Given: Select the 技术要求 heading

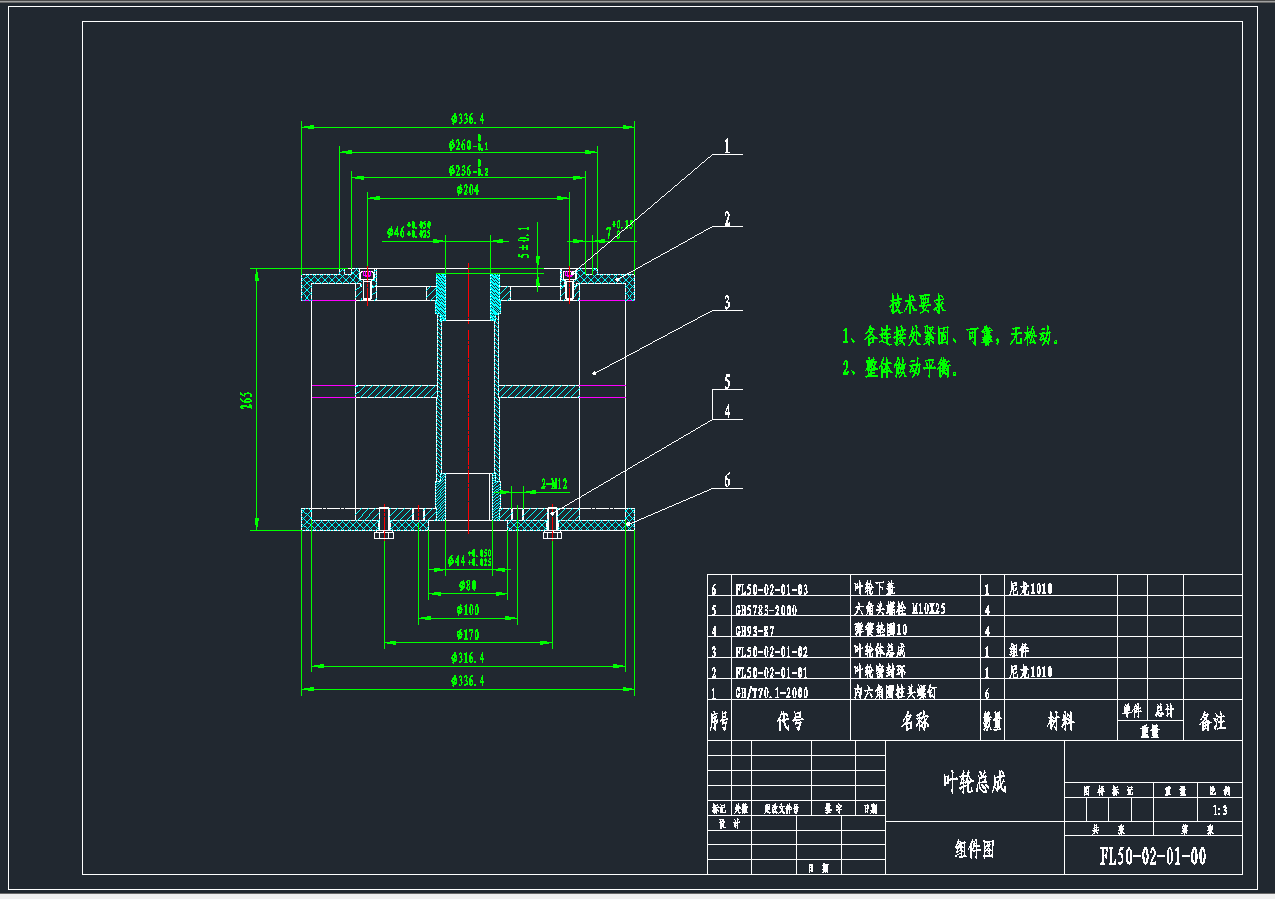Looking at the screenshot, I should click(918, 303).
